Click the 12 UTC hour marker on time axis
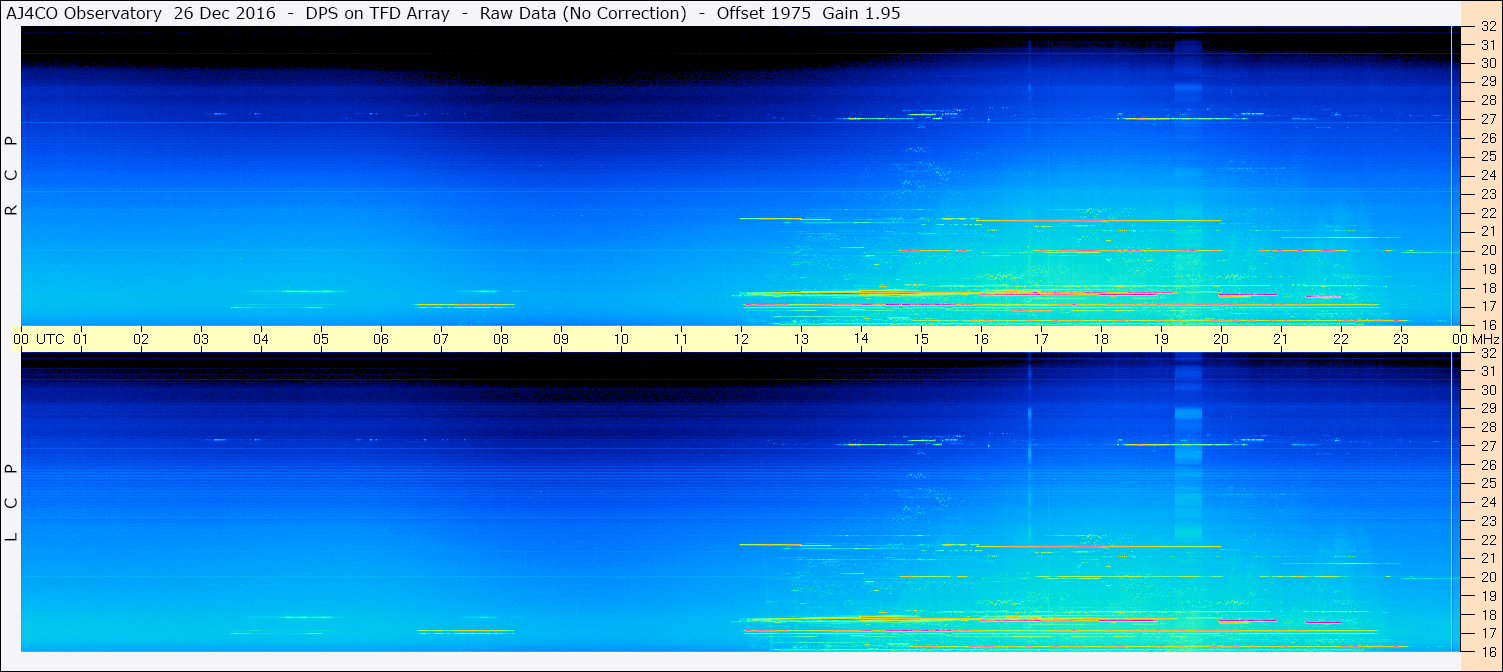This screenshot has width=1503, height=672. click(x=741, y=339)
